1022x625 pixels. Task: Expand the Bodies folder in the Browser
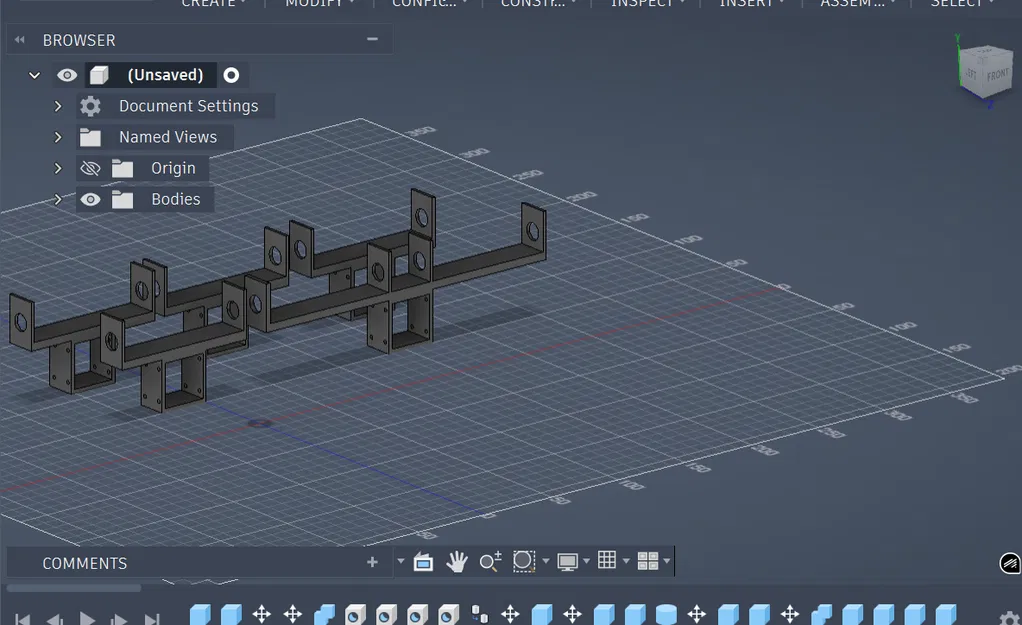58,199
